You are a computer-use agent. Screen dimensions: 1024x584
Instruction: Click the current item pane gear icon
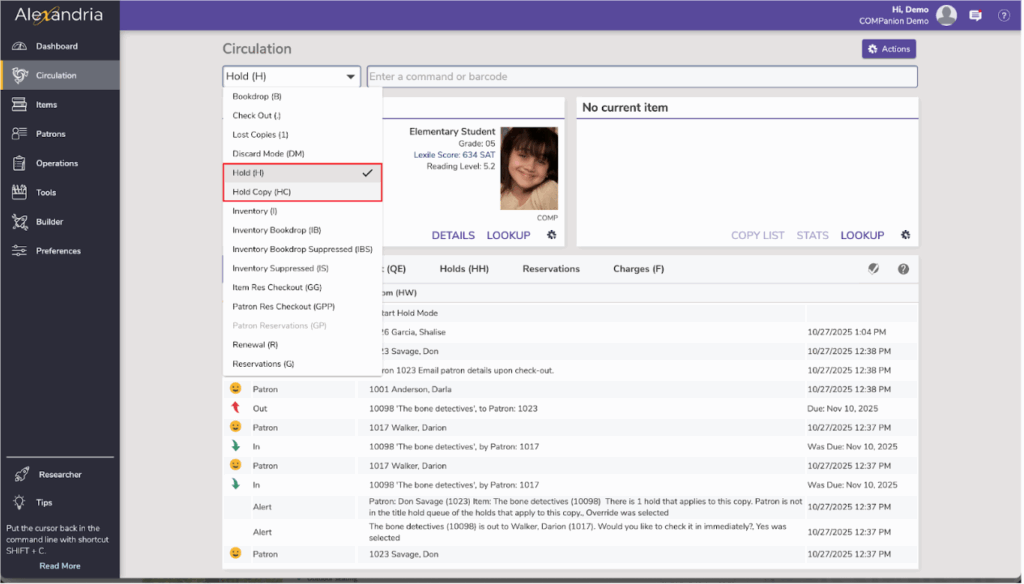(x=905, y=235)
